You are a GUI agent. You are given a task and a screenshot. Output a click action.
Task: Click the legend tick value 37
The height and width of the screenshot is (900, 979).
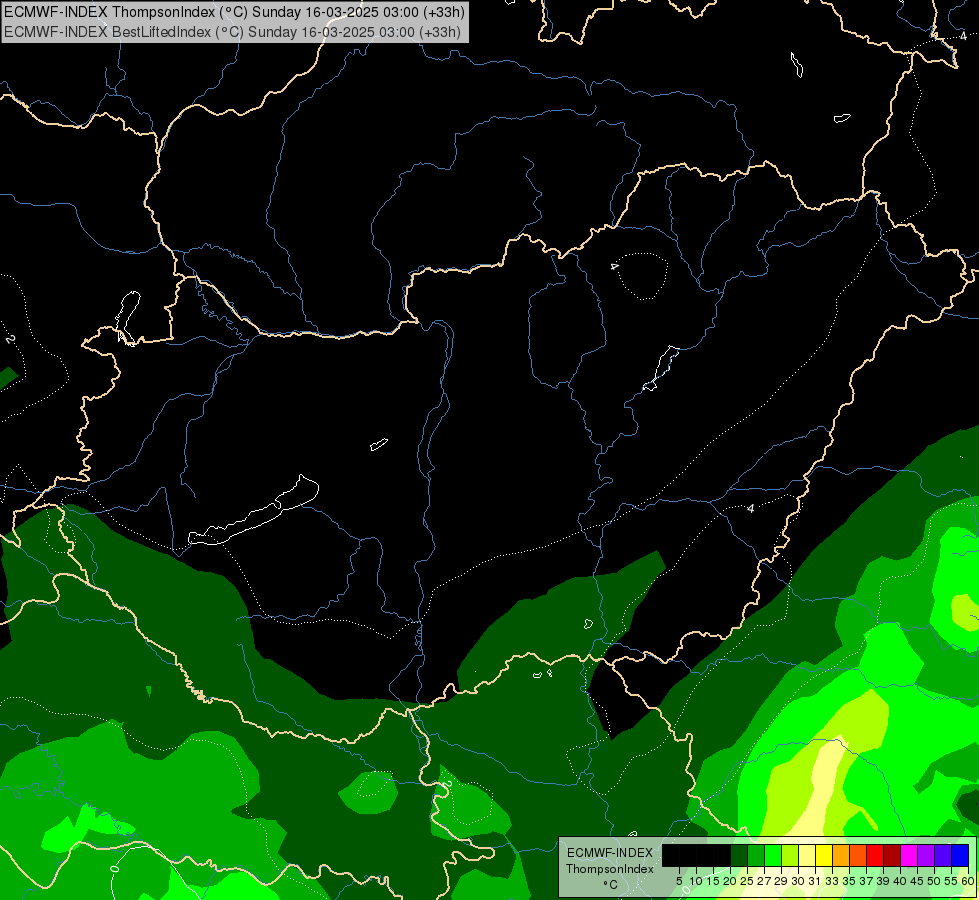coord(867,881)
